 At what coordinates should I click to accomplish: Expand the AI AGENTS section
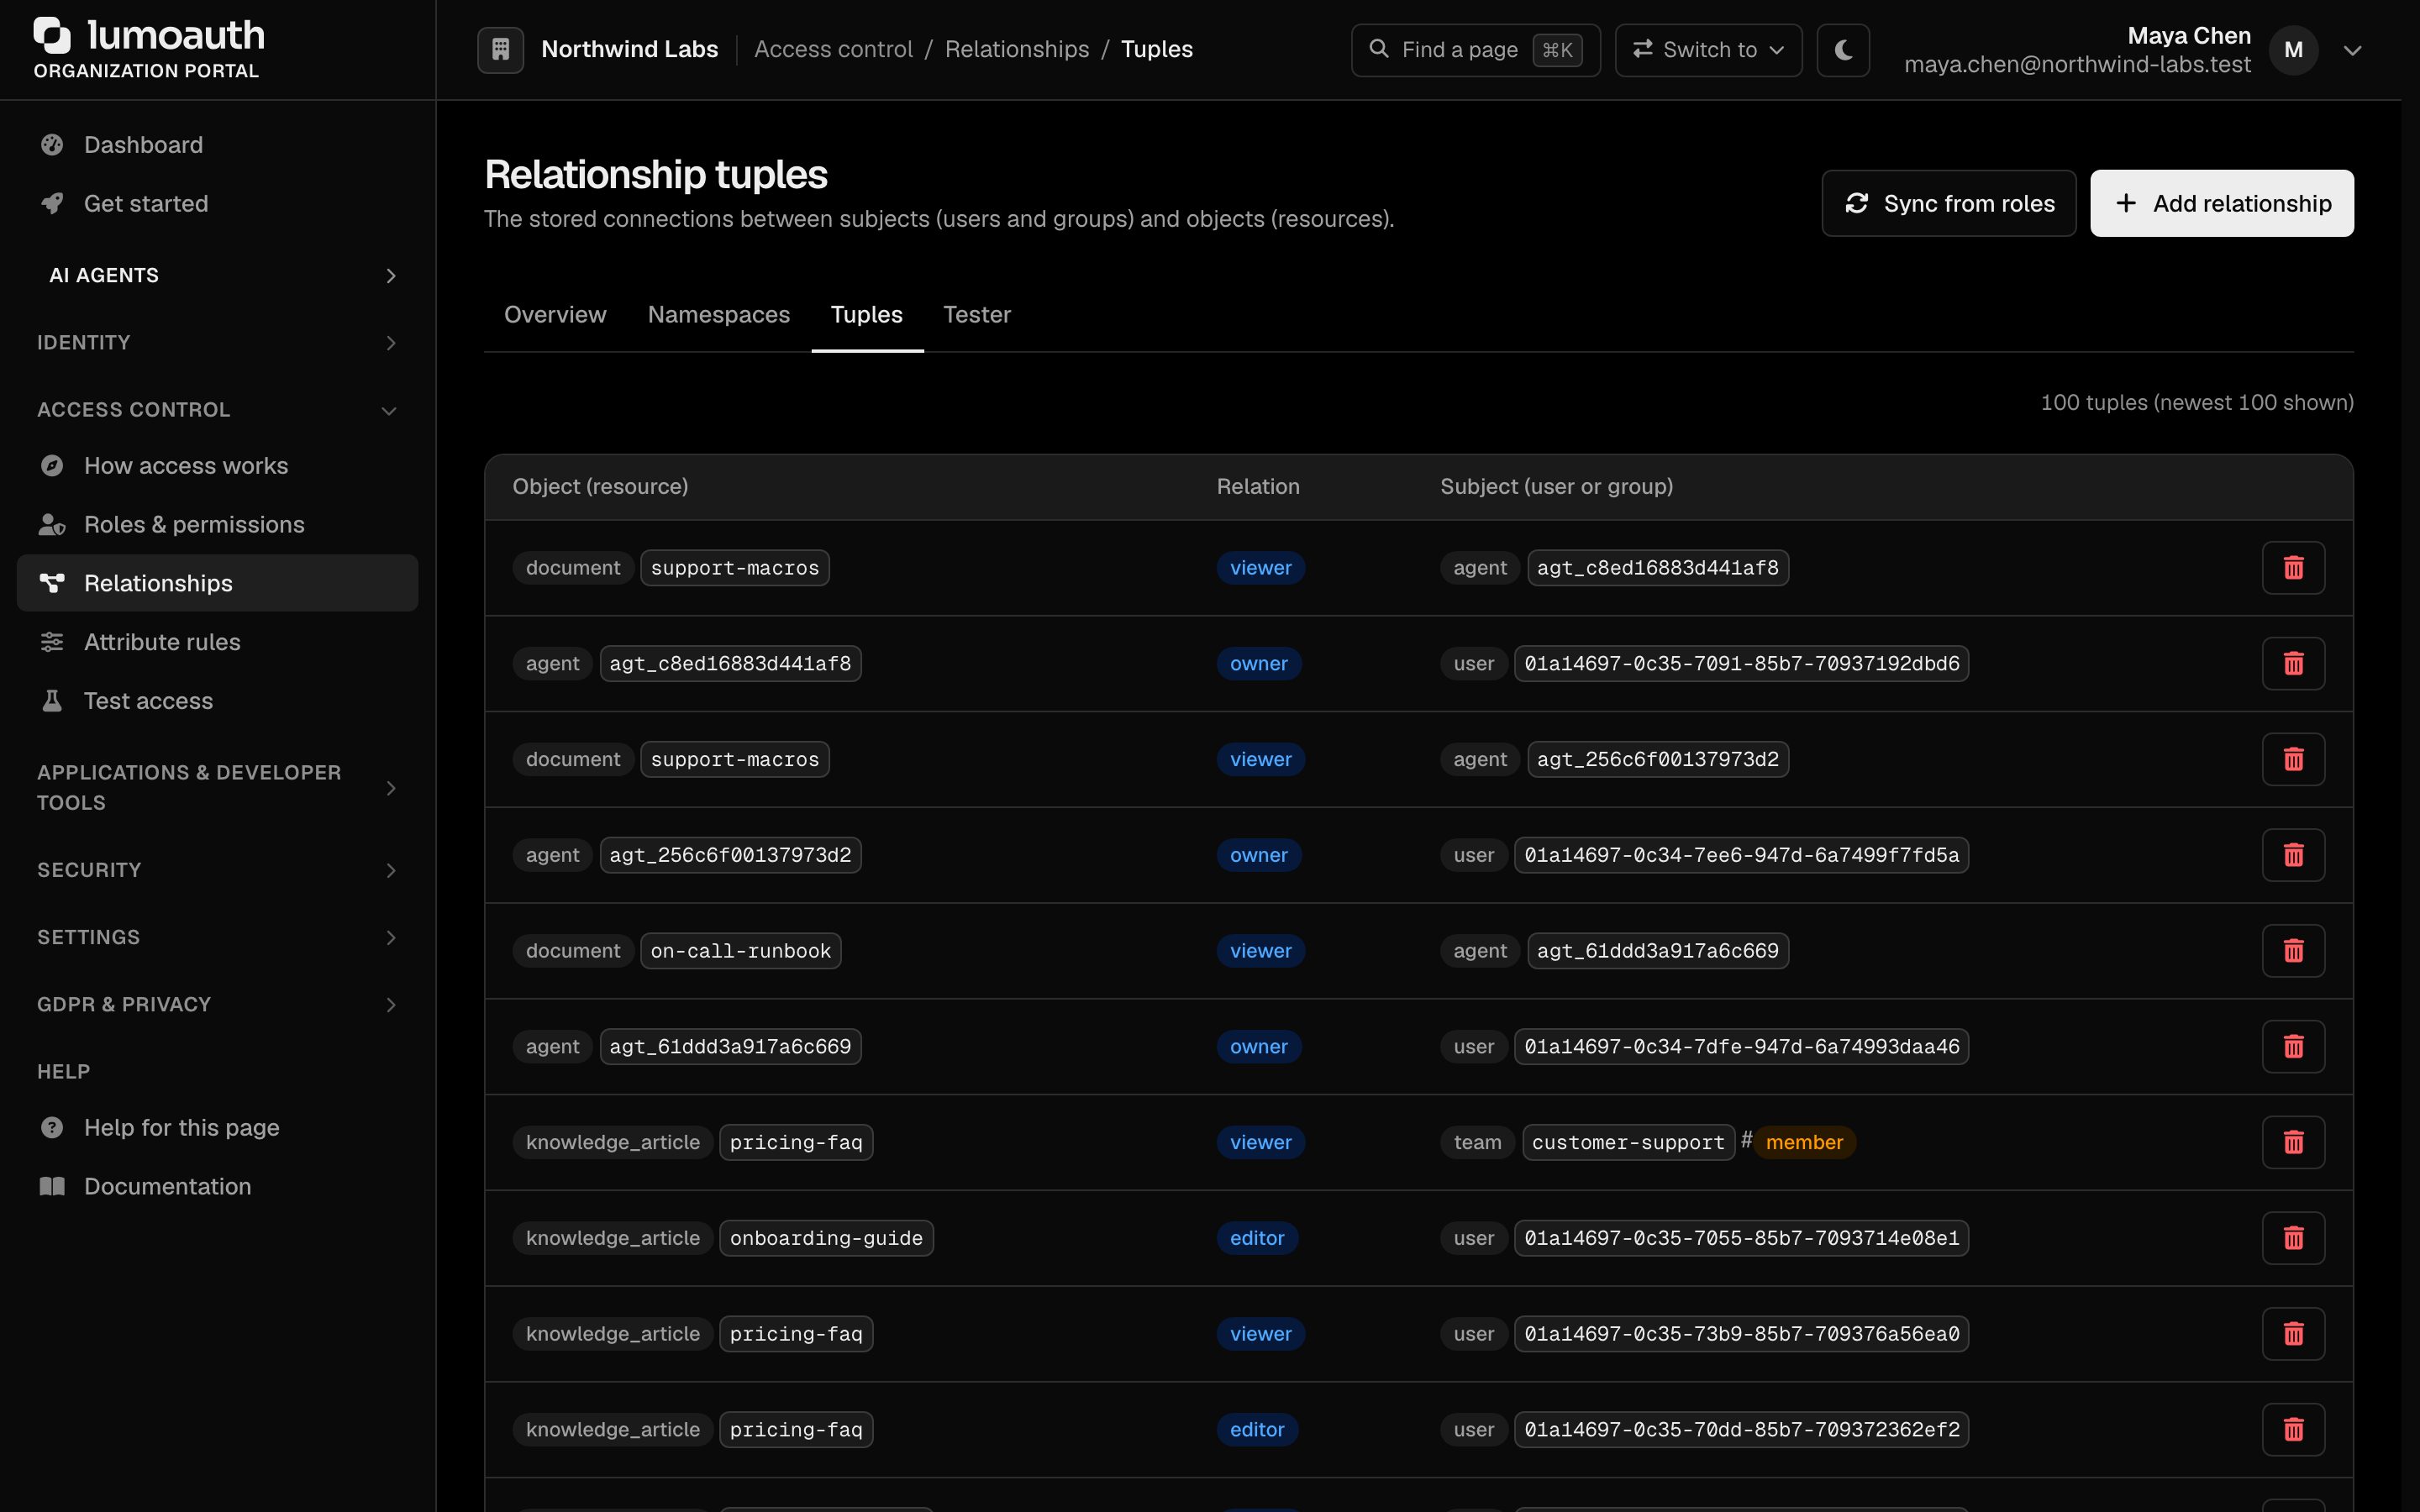pos(217,276)
